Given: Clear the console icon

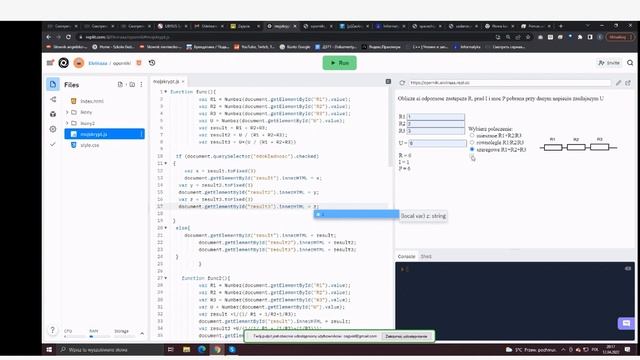Looking at the screenshot, I should [627, 268].
